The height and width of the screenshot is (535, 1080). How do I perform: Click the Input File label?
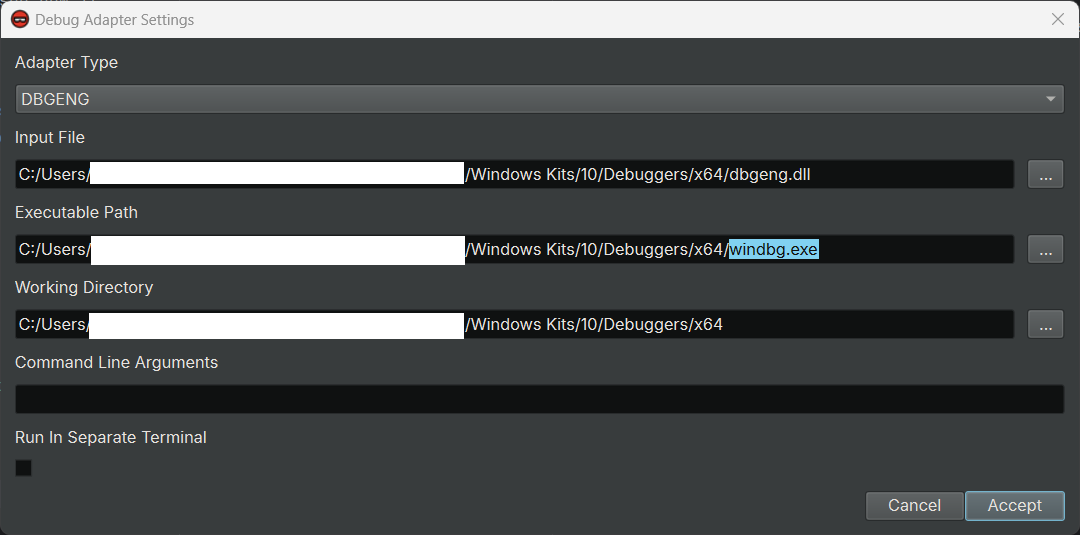[50, 137]
